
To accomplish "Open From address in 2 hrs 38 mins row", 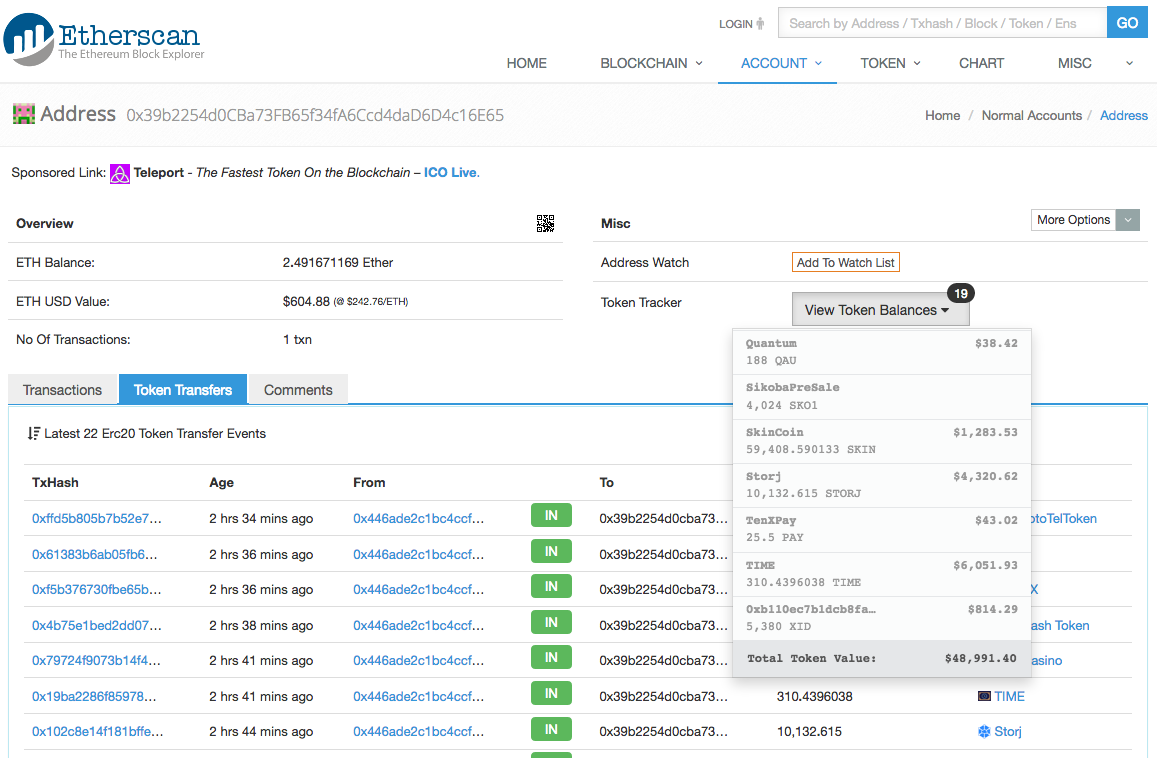I will (x=418, y=625).
